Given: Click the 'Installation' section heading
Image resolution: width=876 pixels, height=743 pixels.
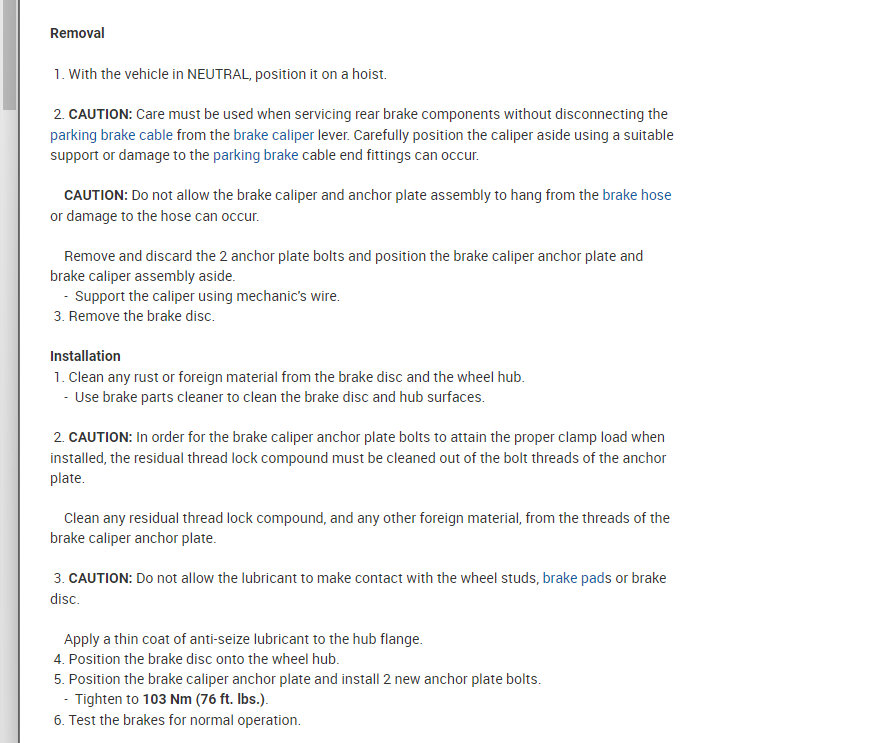Looking at the screenshot, I should [85, 356].
